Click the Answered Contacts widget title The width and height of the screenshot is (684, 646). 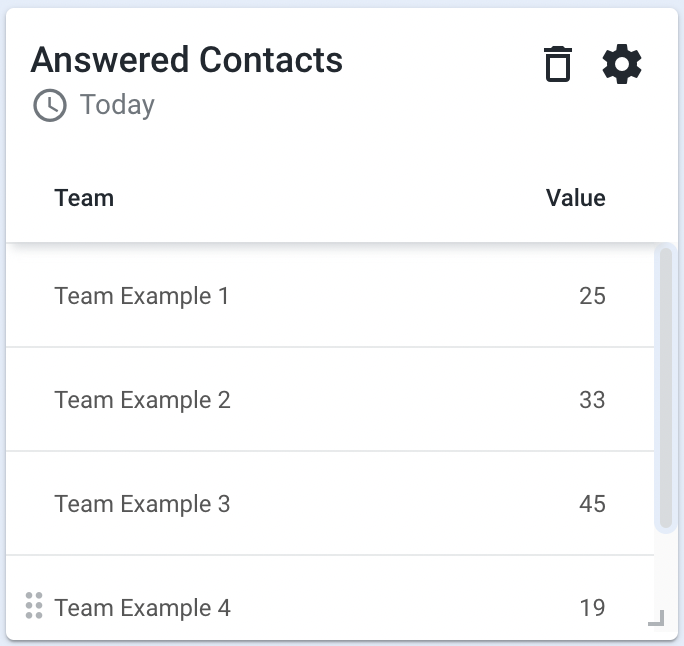187,60
